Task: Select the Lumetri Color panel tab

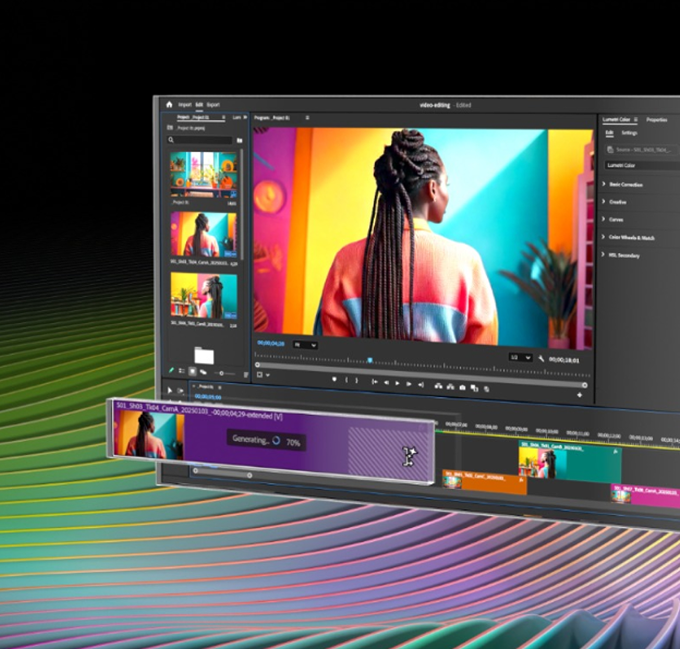Action: (x=616, y=120)
